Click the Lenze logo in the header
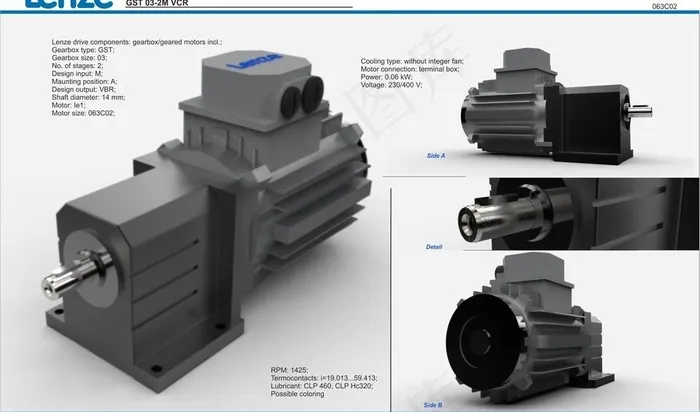This screenshot has width=700, height=412. click(x=56, y=4)
